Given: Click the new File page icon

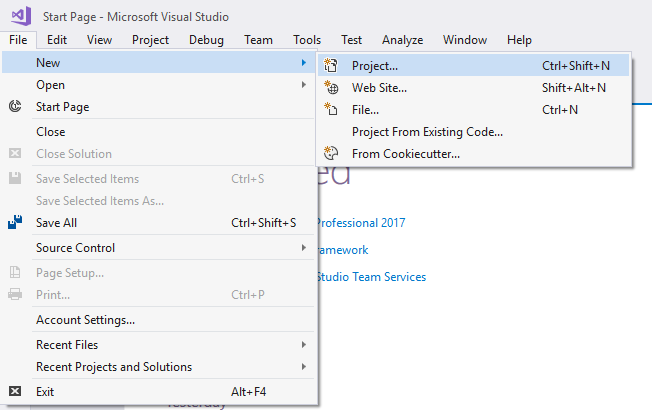Looking at the screenshot, I should click(331, 109).
